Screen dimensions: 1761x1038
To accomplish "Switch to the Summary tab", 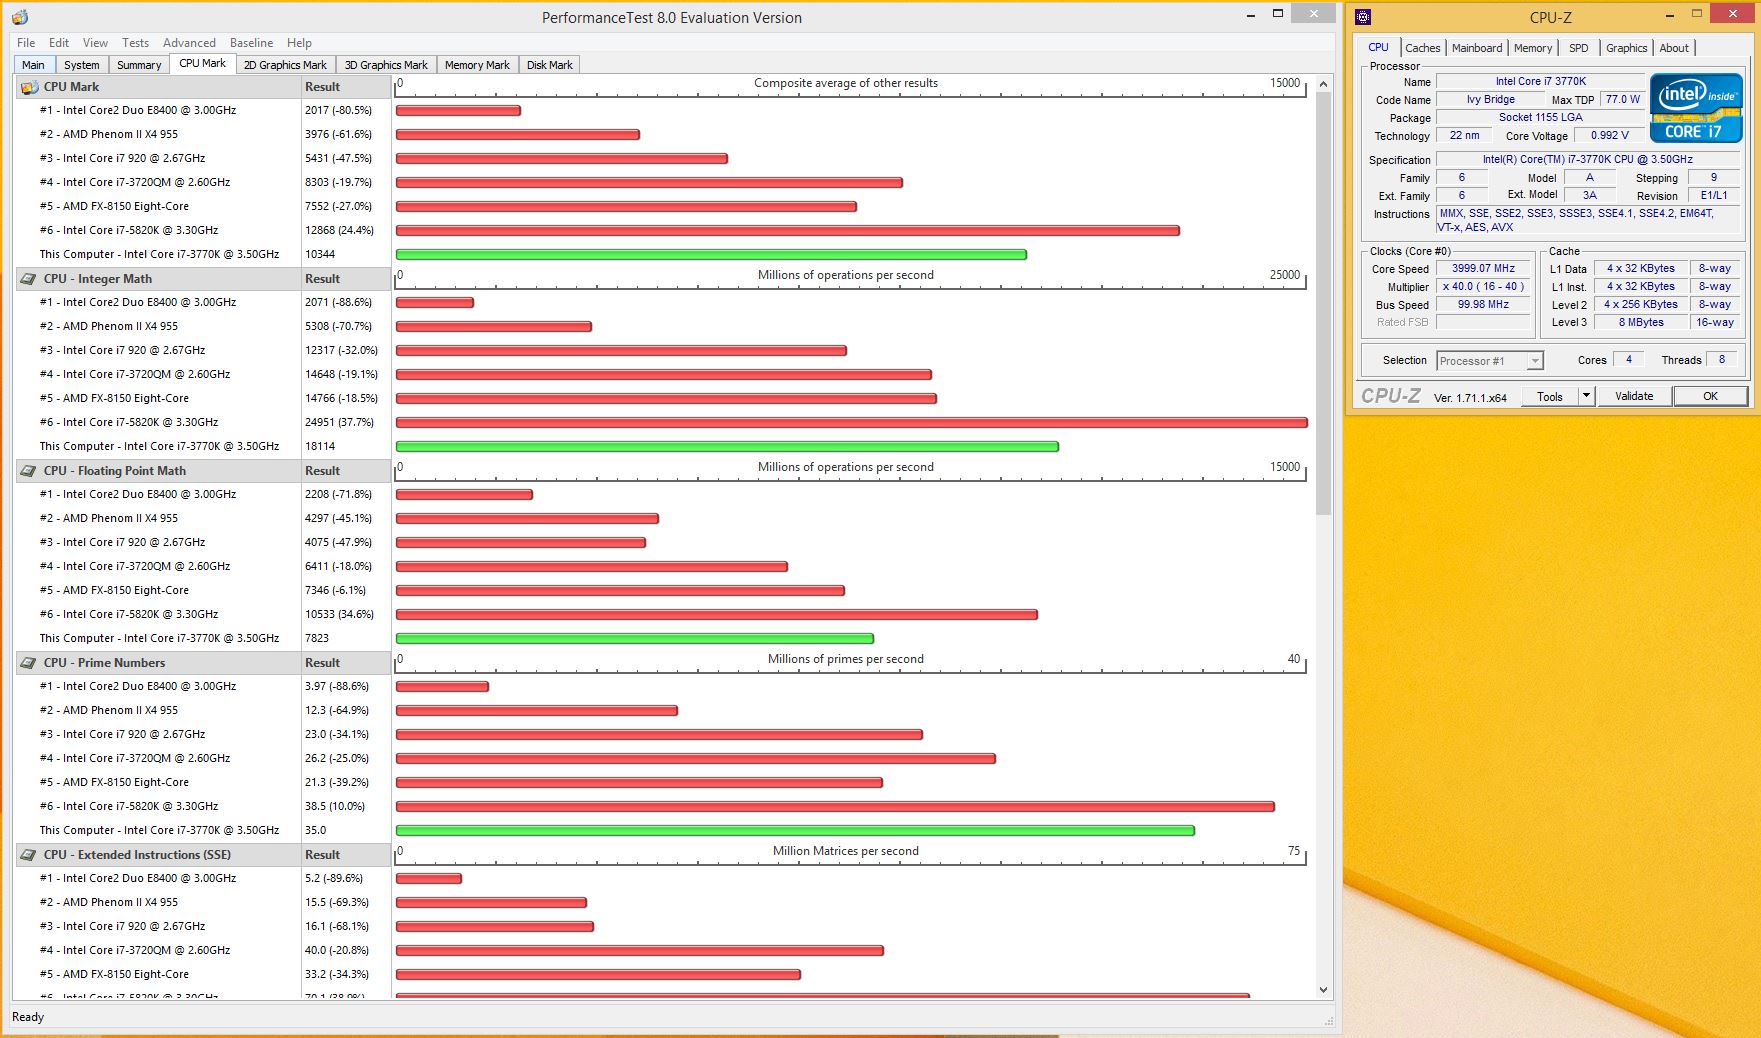I will pyautogui.click(x=139, y=65).
